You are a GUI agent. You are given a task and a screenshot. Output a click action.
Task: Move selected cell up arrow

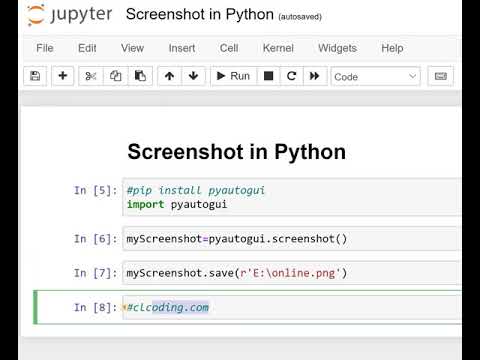pyautogui.click(x=169, y=76)
